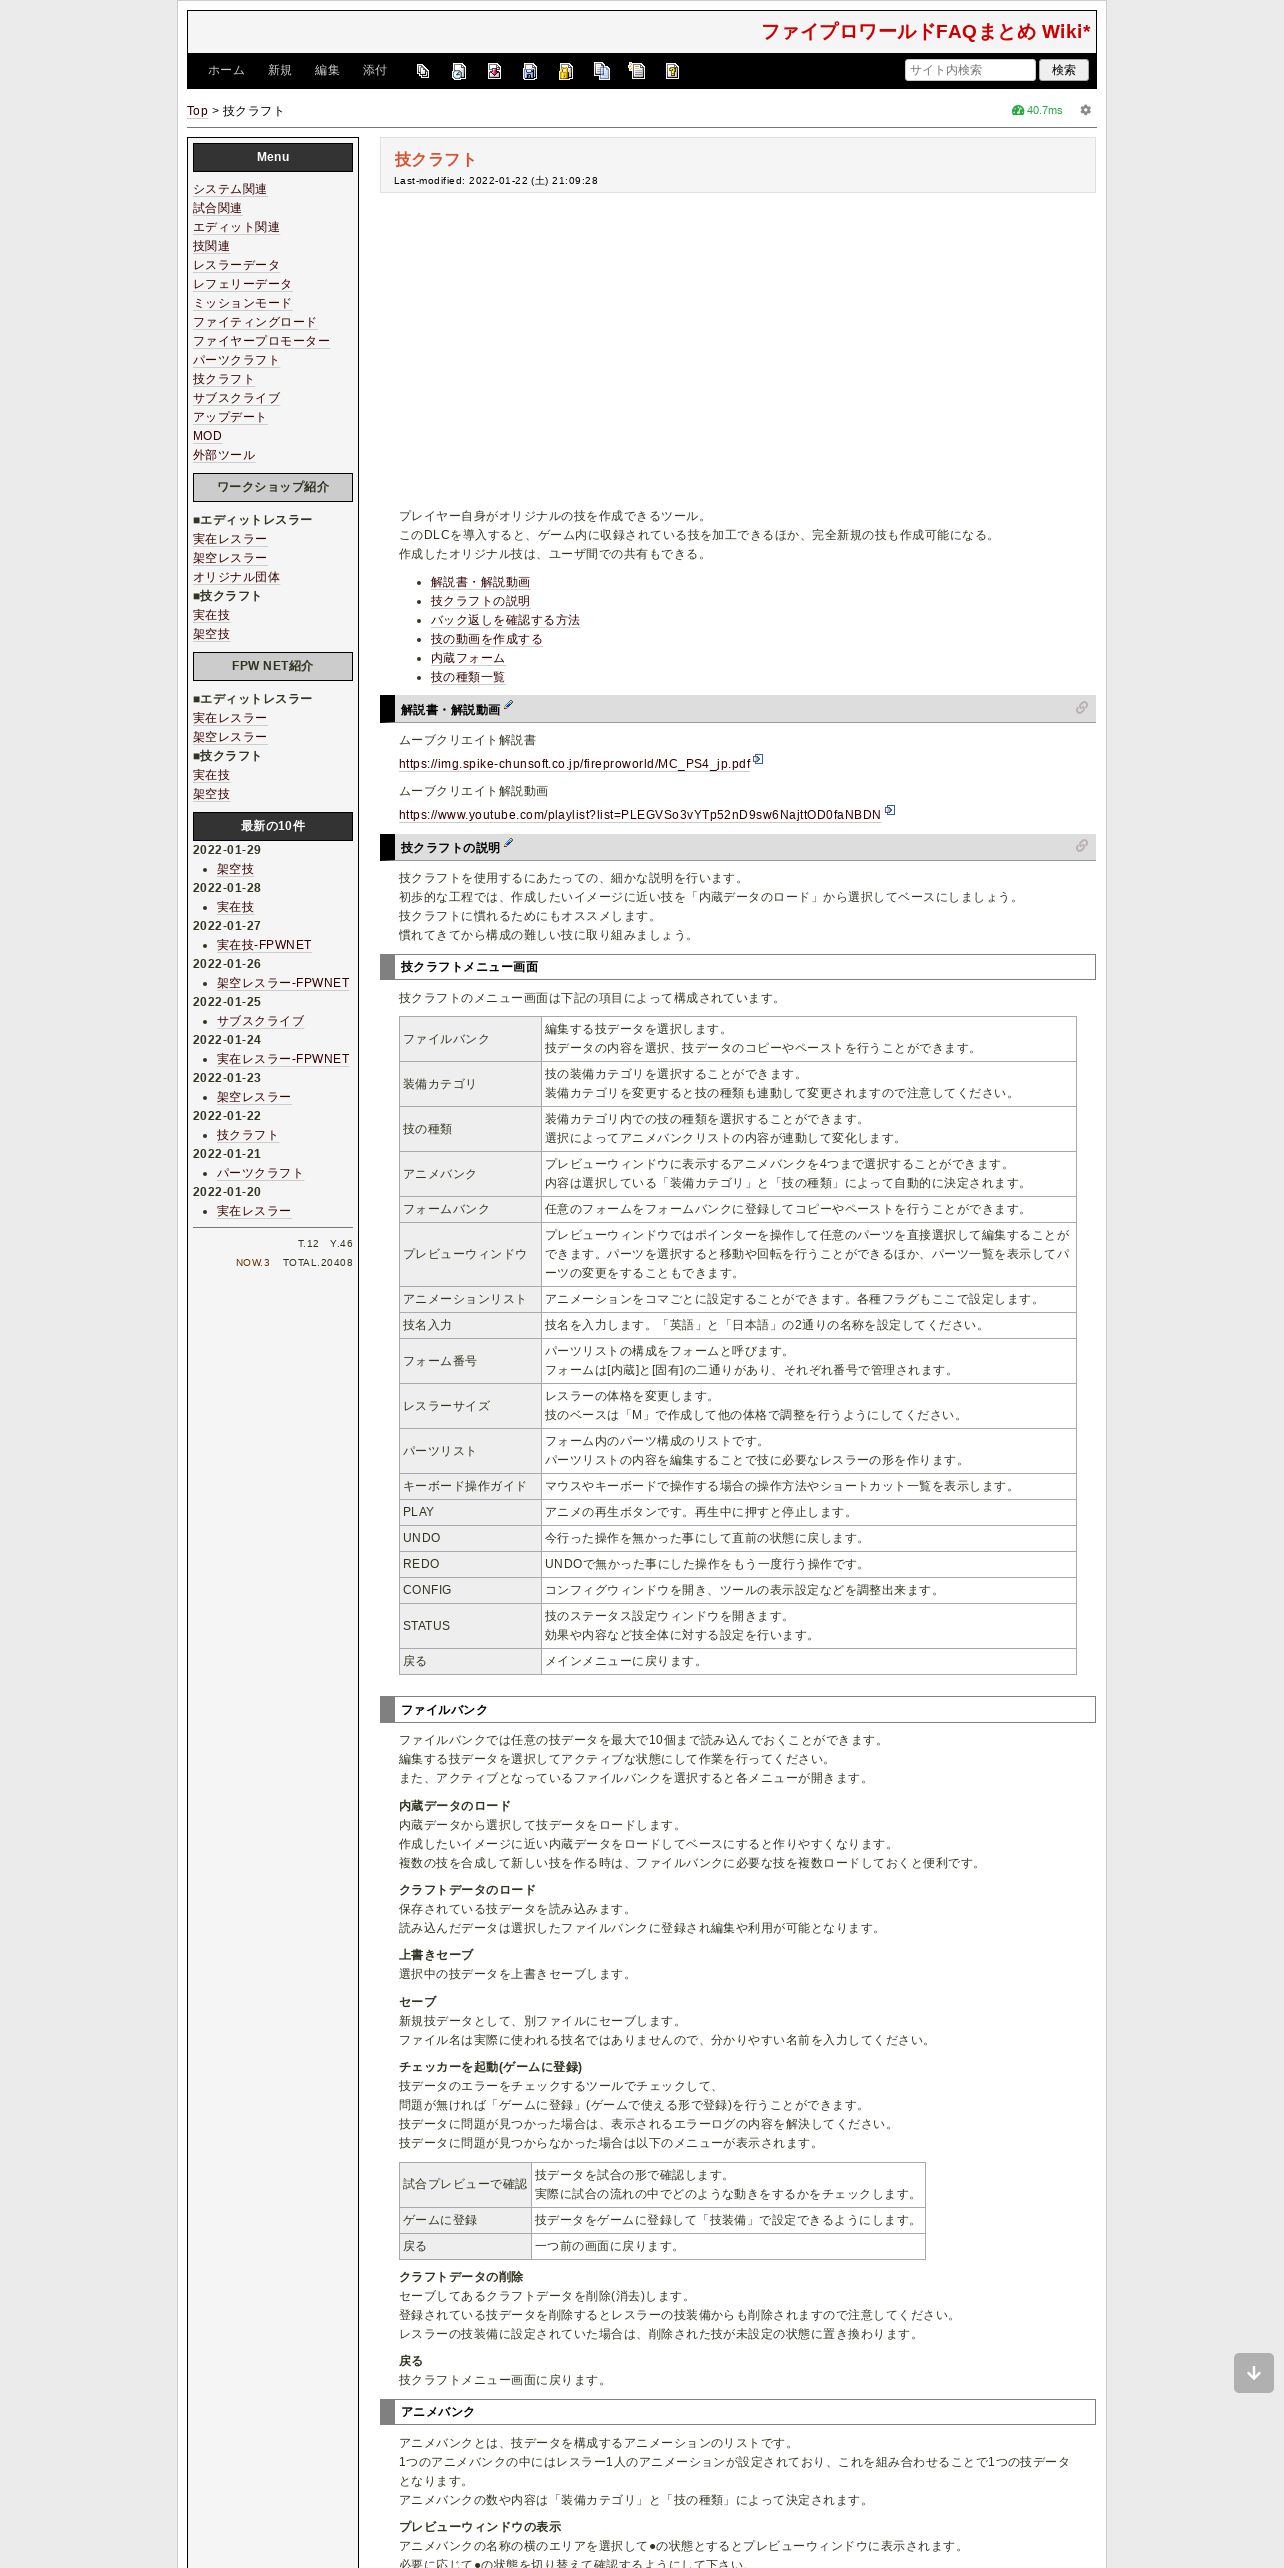Open レフェリーデータ sidebar link
The height and width of the screenshot is (2568, 1284).
[x=242, y=284]
